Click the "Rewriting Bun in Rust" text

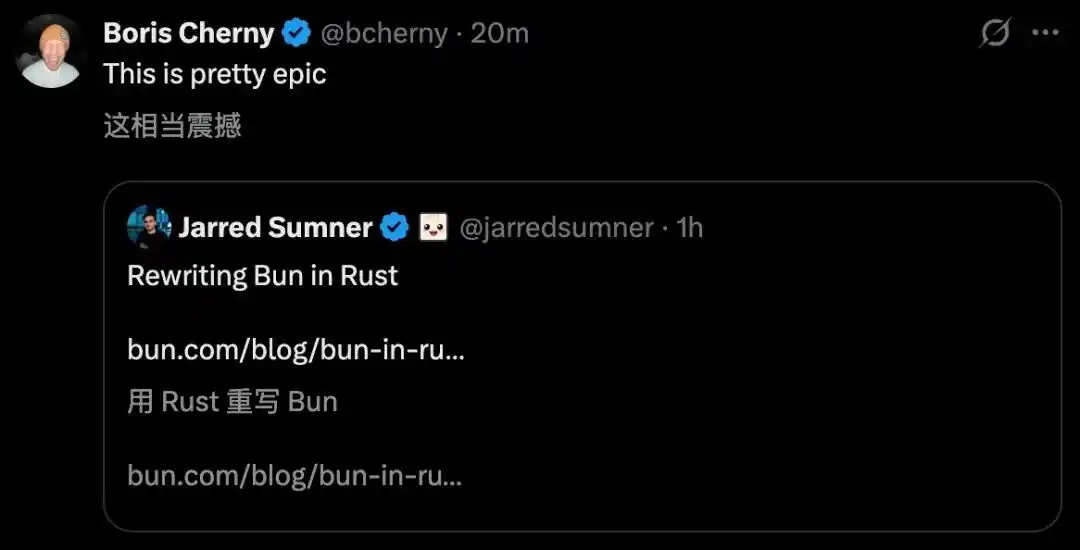pyautogui.click(x=263, y=275)
